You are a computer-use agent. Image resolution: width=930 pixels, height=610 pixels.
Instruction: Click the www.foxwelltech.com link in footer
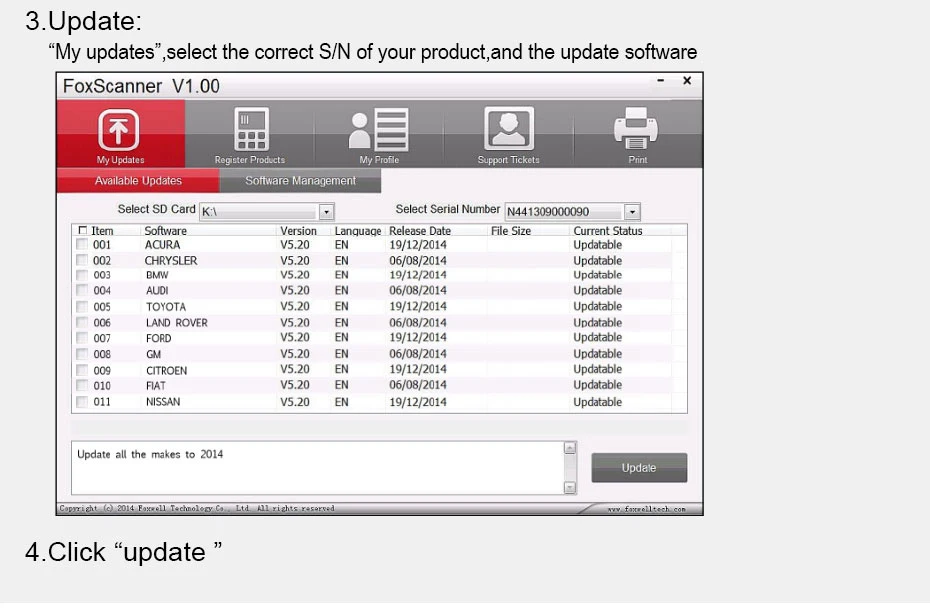[x=646, y=509]
